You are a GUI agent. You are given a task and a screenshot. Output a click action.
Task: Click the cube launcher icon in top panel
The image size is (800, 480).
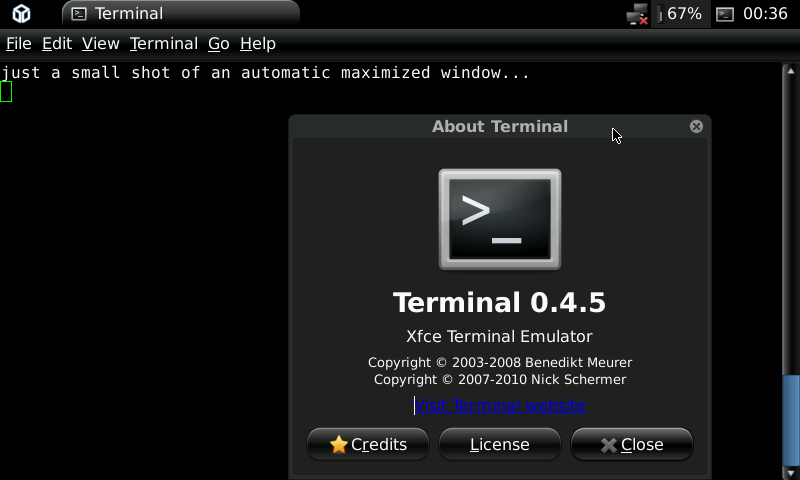click(21, 14)
